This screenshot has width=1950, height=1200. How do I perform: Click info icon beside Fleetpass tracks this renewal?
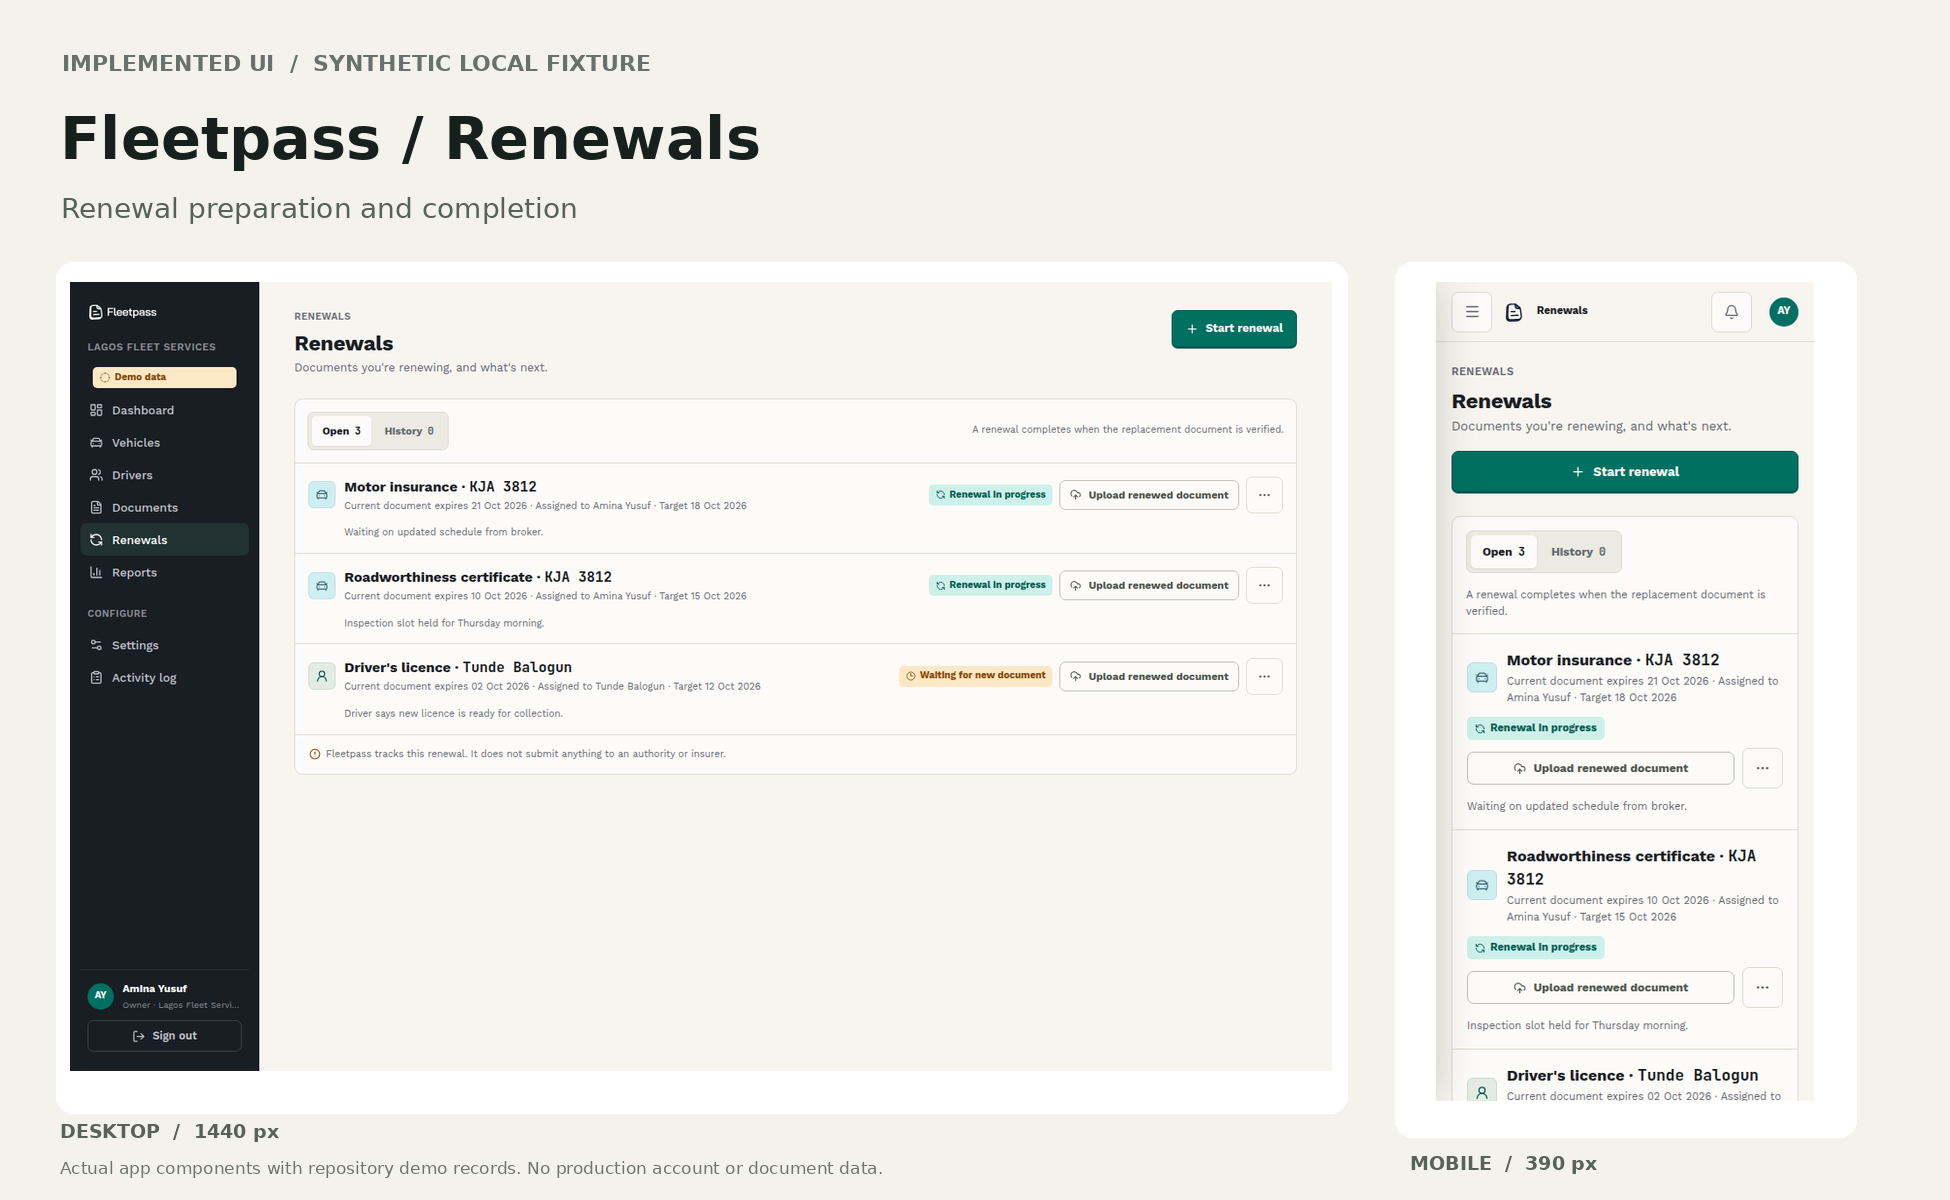tap(315, 754)
